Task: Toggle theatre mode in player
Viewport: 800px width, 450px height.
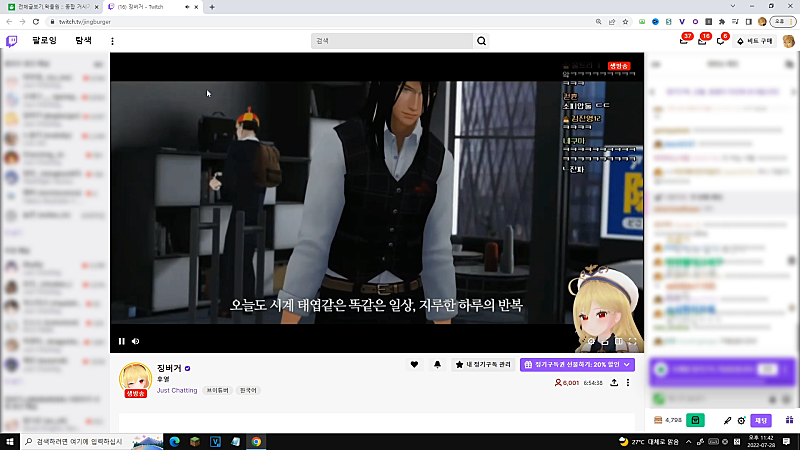Action: (618, 341)
